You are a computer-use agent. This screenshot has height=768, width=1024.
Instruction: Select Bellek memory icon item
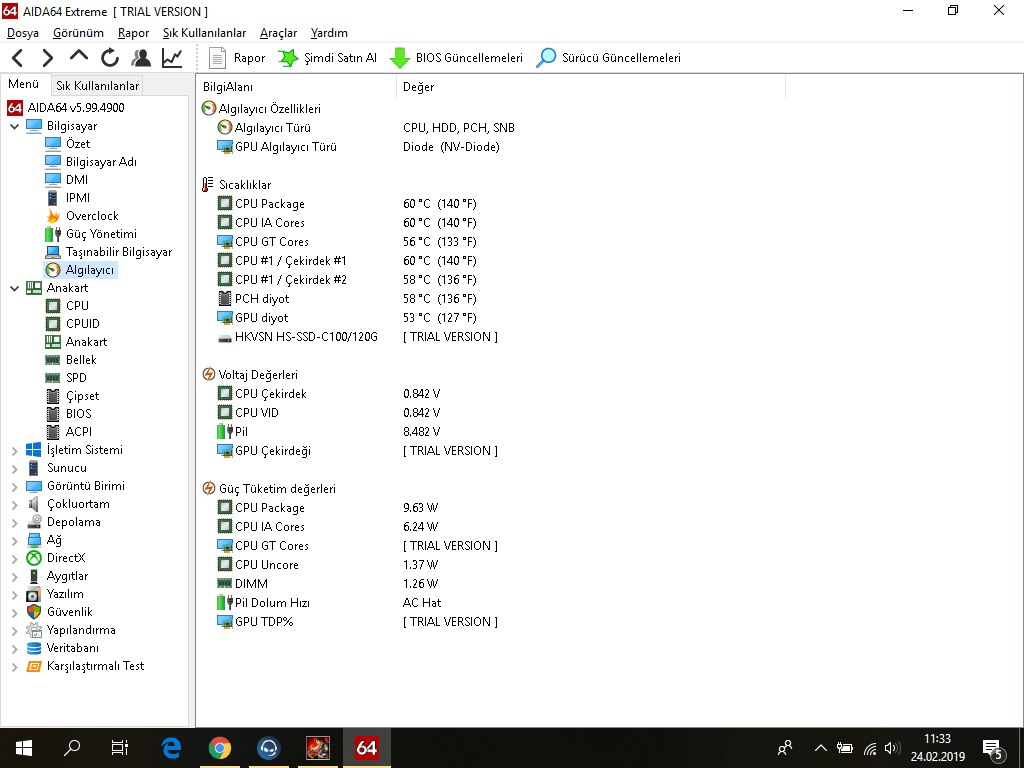(x=53, y=360)
